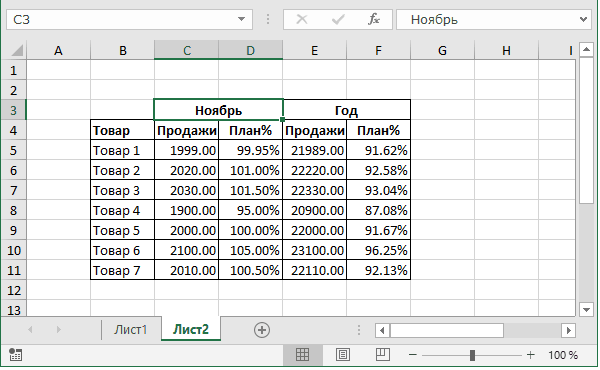600x370 pixels.
Task: Select the Товар 1 cell
Action: click(x=122, y=150)
